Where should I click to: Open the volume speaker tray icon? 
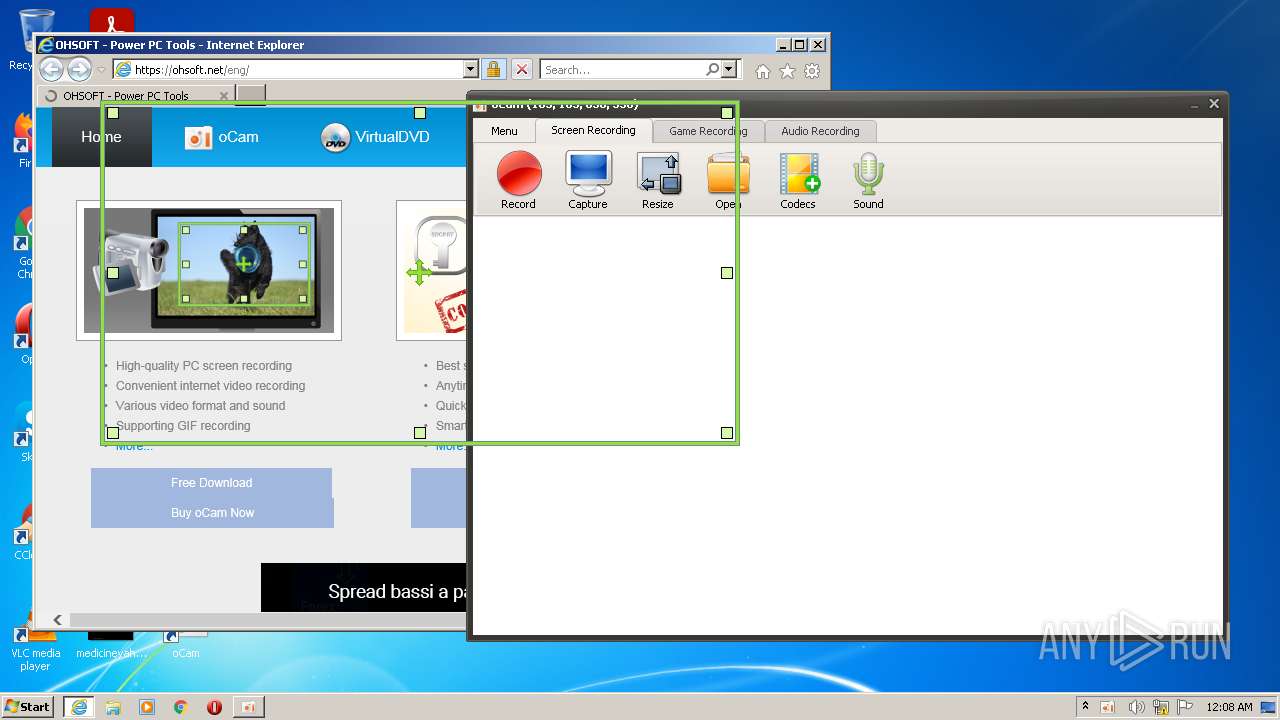pos(1136,707)
